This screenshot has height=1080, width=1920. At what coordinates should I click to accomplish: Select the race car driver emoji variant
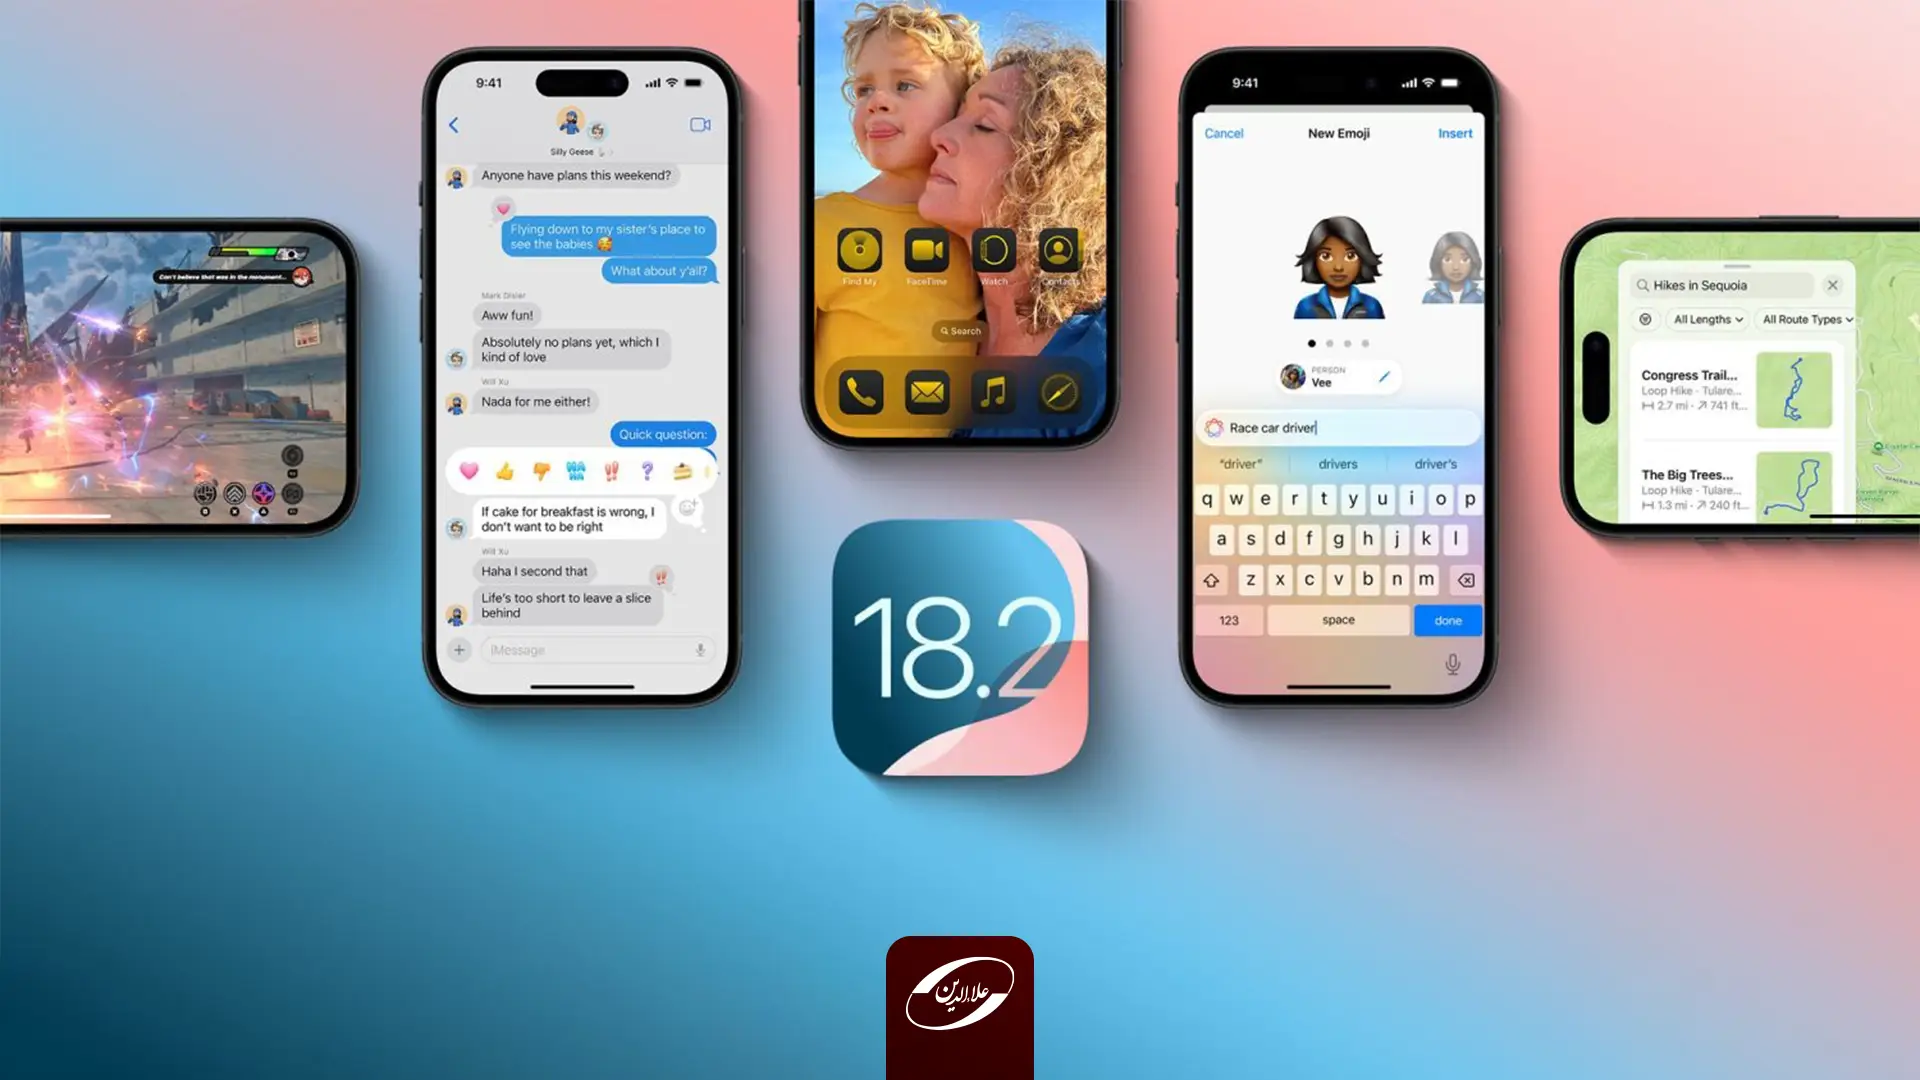pyautogui.click(x=1336, y=264)
